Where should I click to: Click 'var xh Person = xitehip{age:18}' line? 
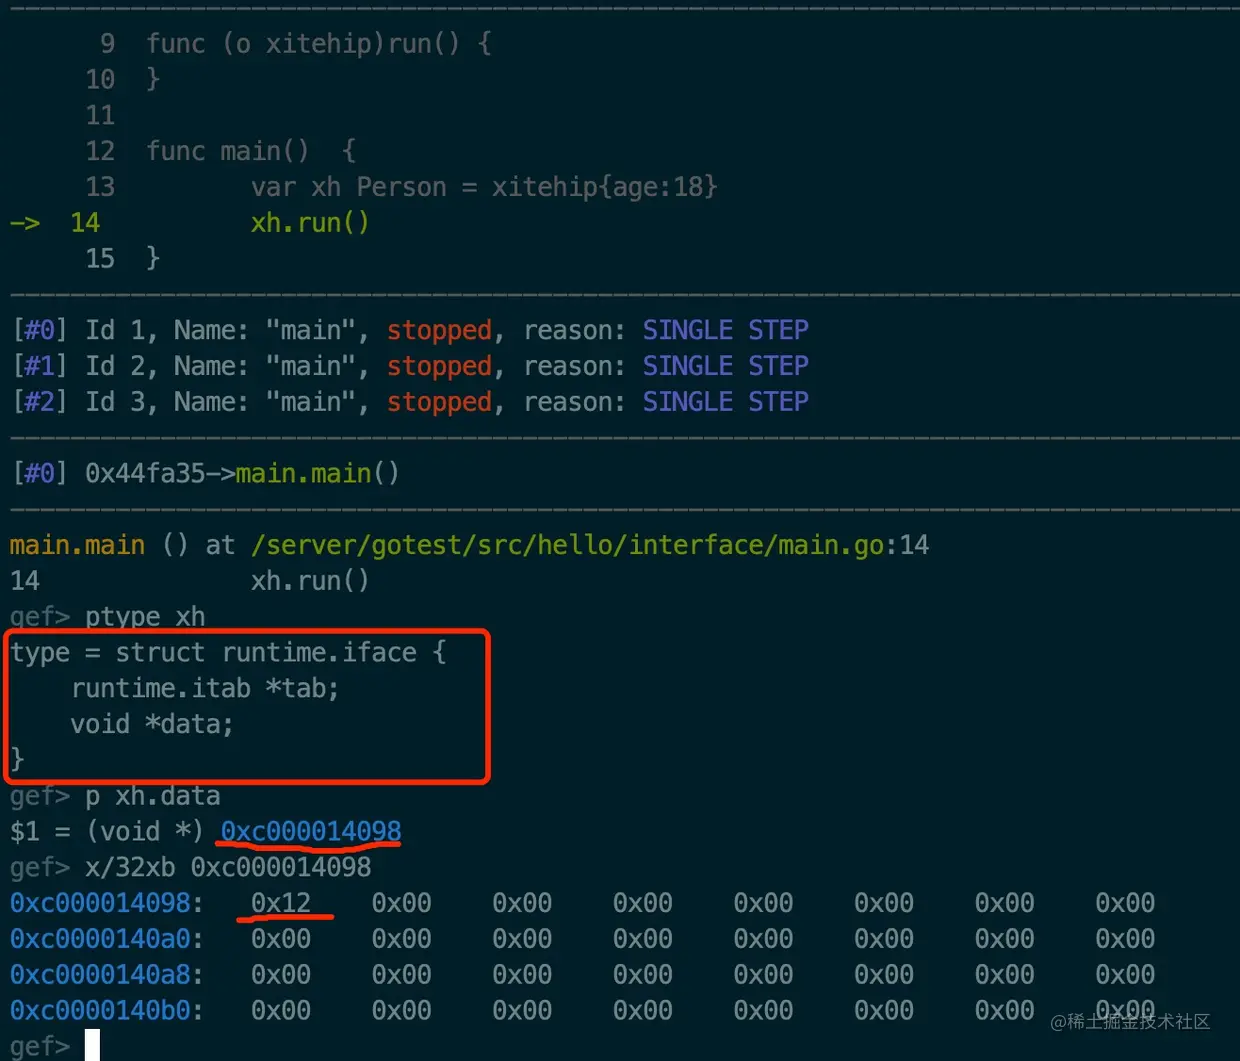(484, 187)
